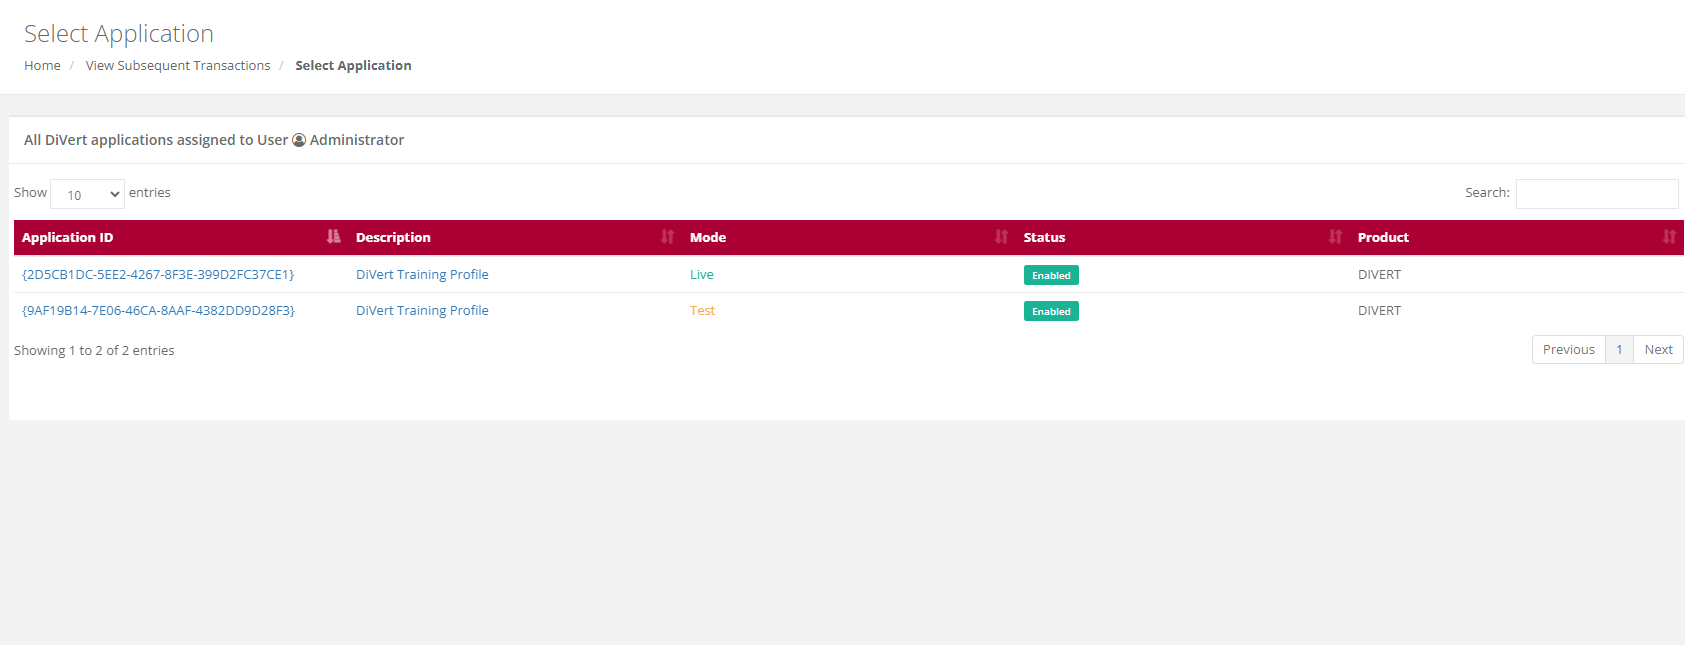The height and width of the screenshot is (645, 1685).
Task: Go to Previous page
Action: (1568, 350)
